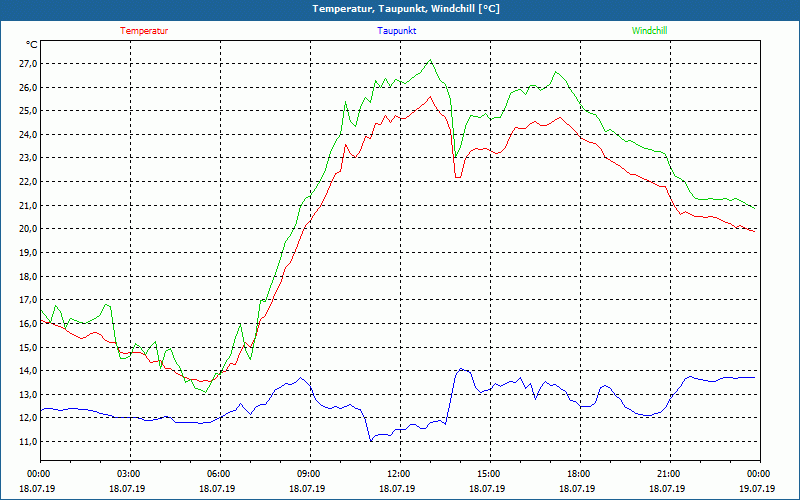Screen dimensions: 800x500
Task: Click the blue Taupunkt legend label
Action: tap(396, 31)
